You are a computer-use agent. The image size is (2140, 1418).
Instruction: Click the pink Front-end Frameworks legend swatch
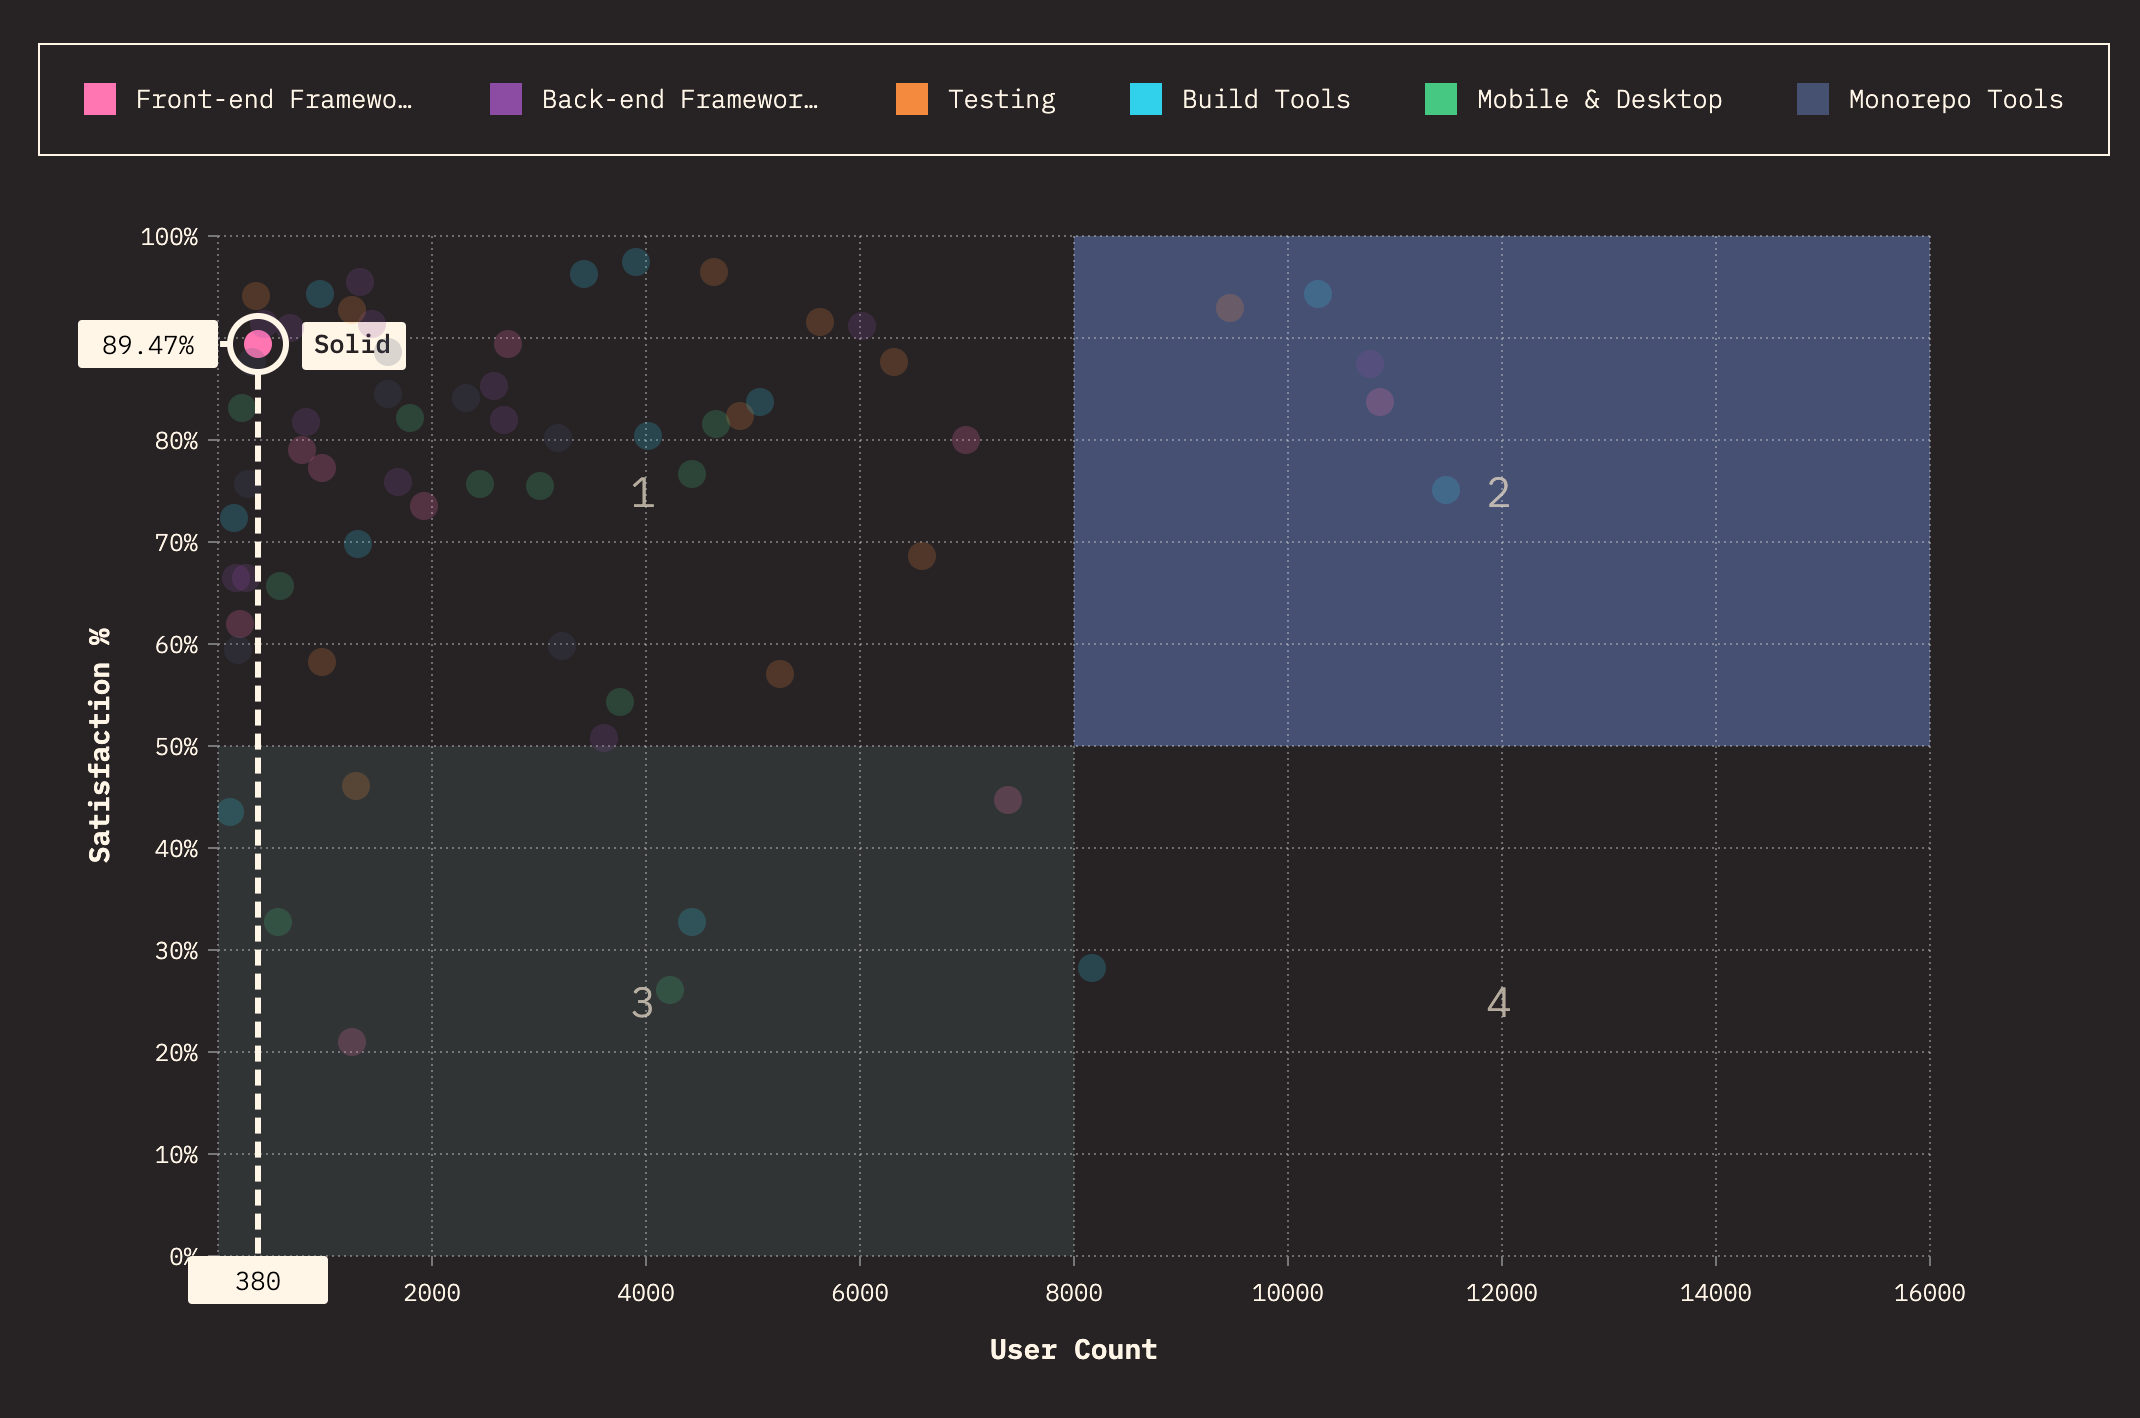tap(100, 99)
